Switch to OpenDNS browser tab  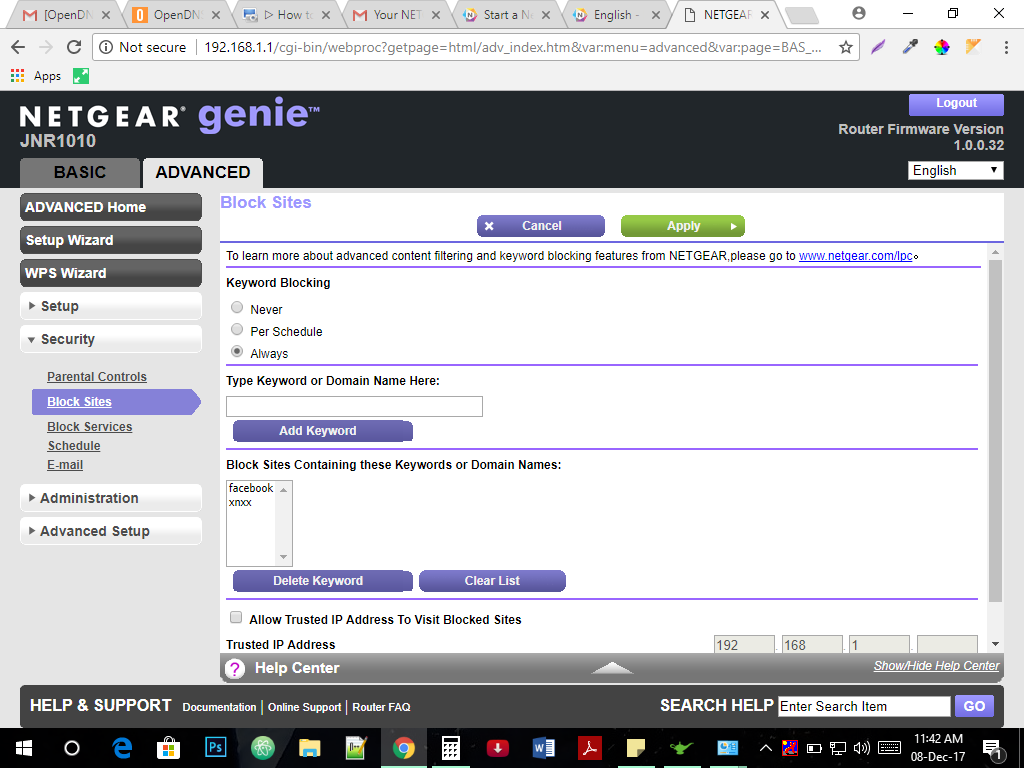pos(176,14)
